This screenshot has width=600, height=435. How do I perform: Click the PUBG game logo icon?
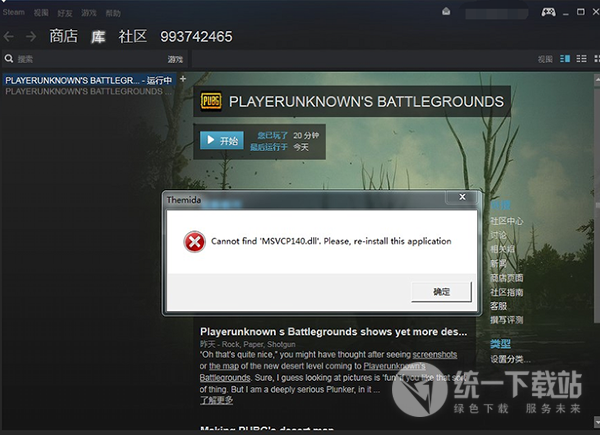211,101
